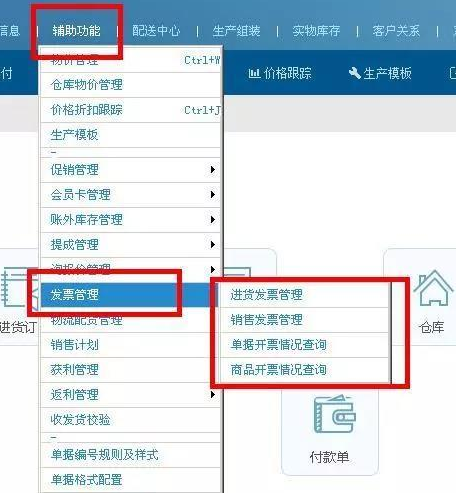Expand the 促销管理 submenu arrow
Image resolution: width=458 pixels, height=493 pixels.
coord(213,170)
